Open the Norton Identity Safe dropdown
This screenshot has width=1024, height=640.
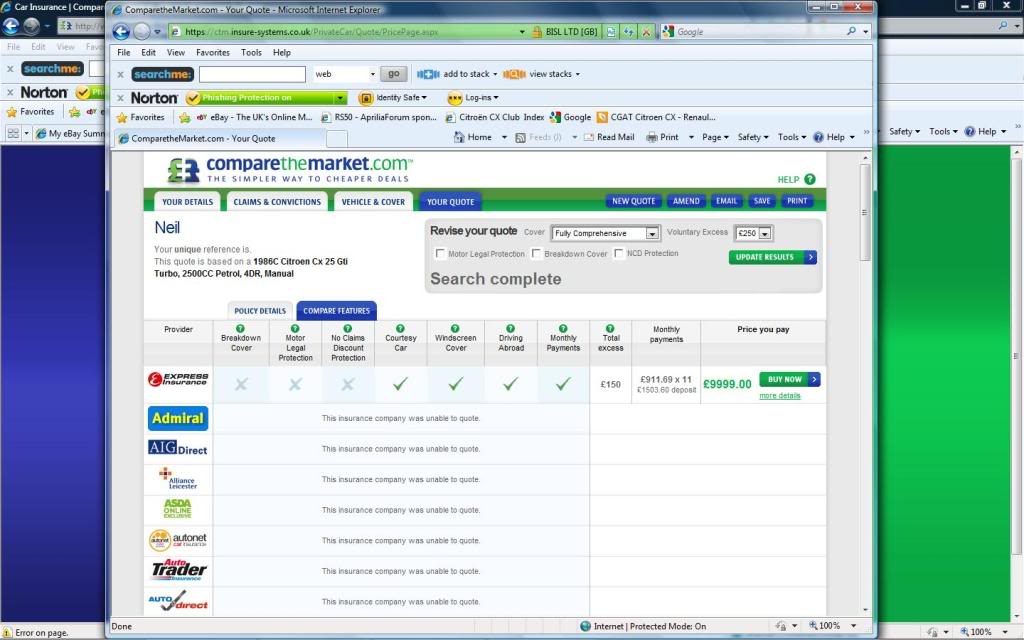(x=392, y=98)
